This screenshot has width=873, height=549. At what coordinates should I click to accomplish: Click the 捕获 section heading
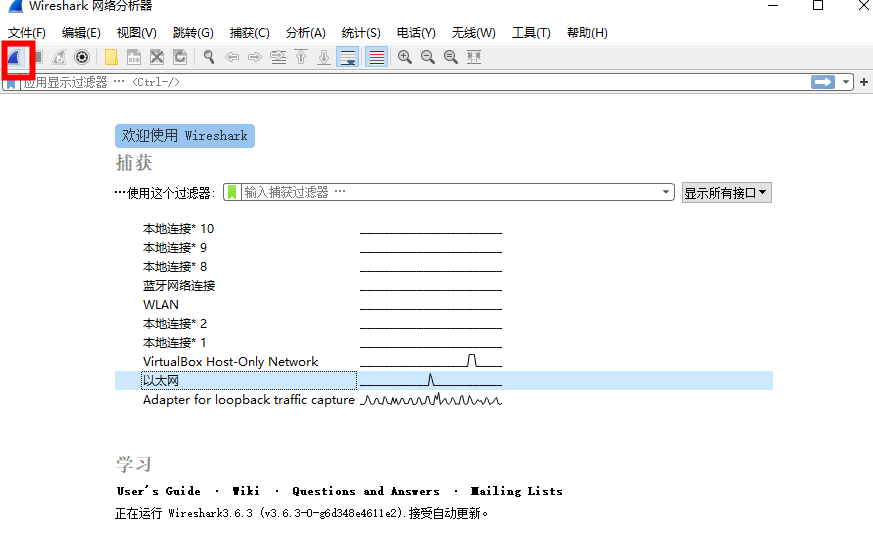tap(134, 163)
